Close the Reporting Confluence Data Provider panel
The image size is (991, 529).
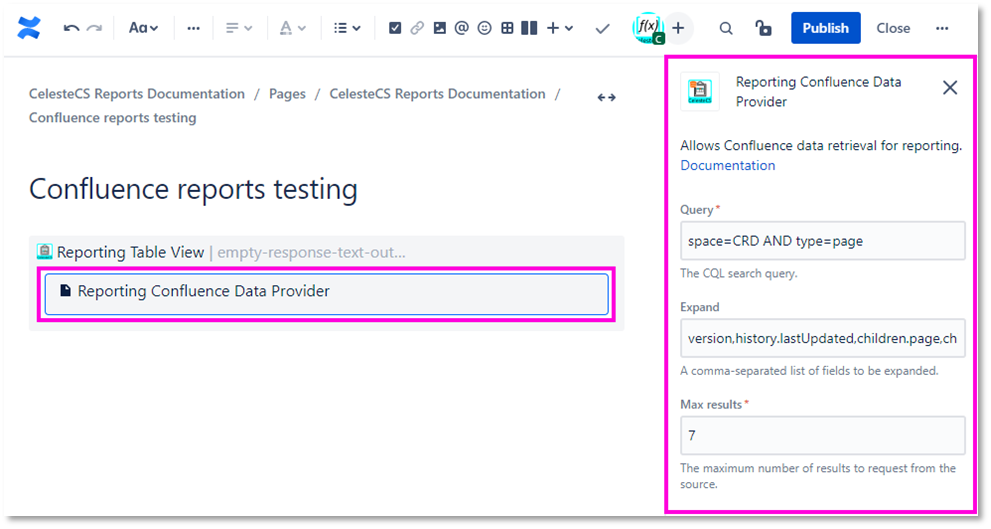[x=950, y=88]
